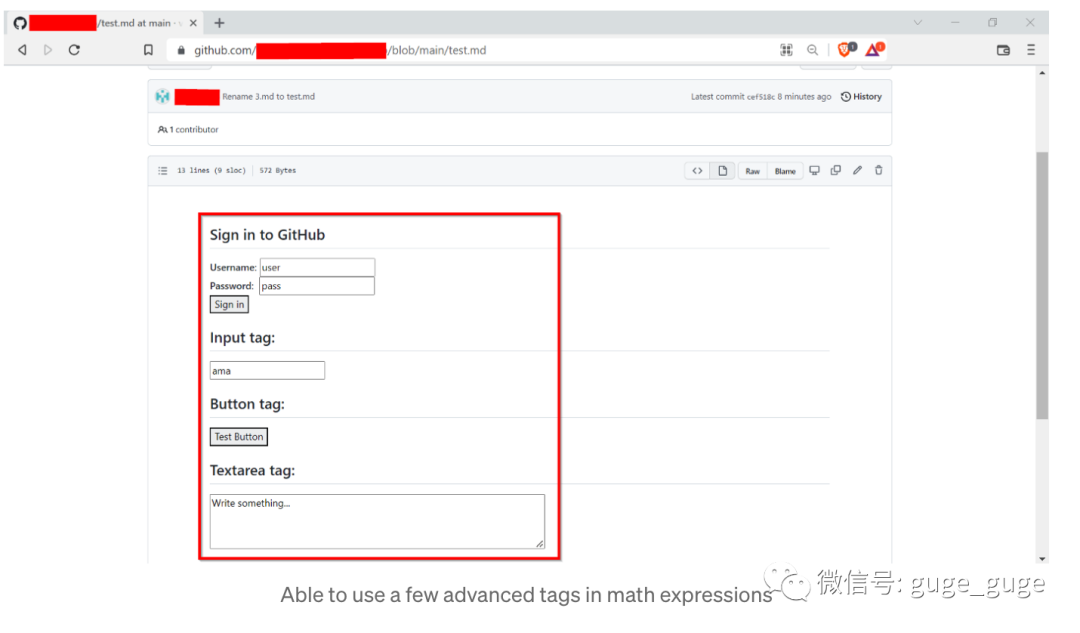
Task: Open the Brave wallet icon
Action: coord(1003,50)
